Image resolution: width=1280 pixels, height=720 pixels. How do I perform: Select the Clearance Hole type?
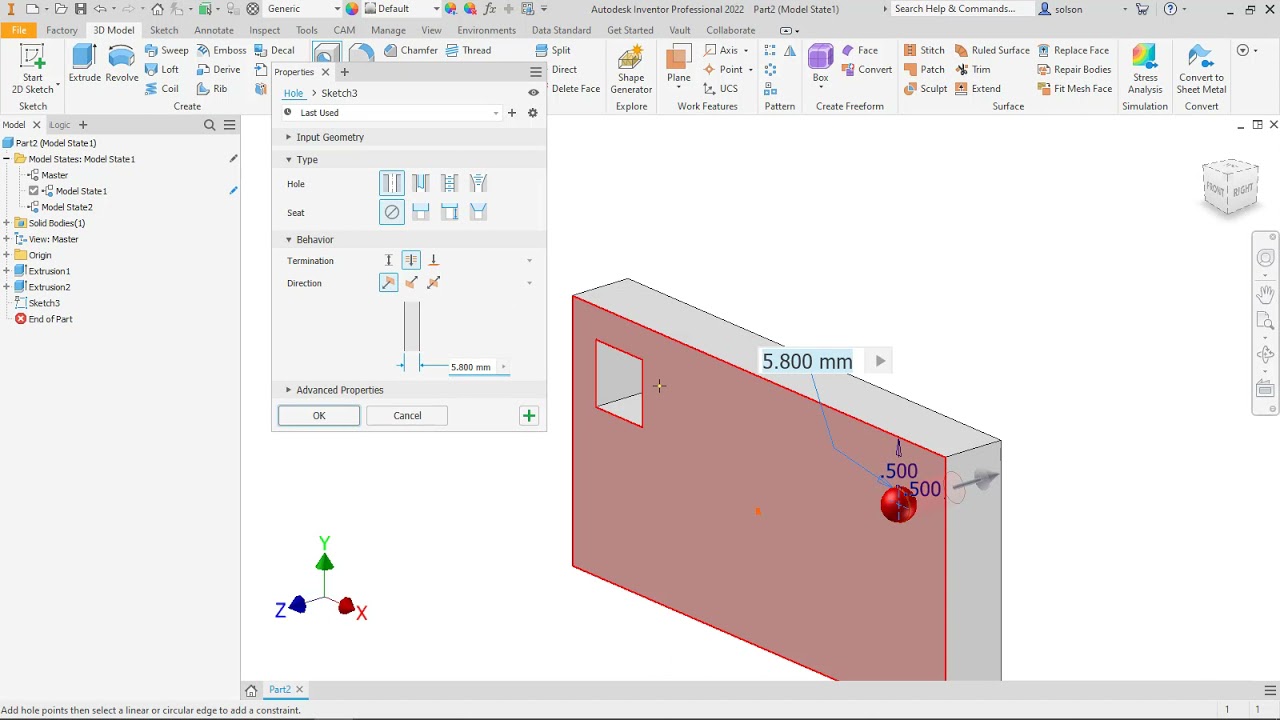click(421, 183)
